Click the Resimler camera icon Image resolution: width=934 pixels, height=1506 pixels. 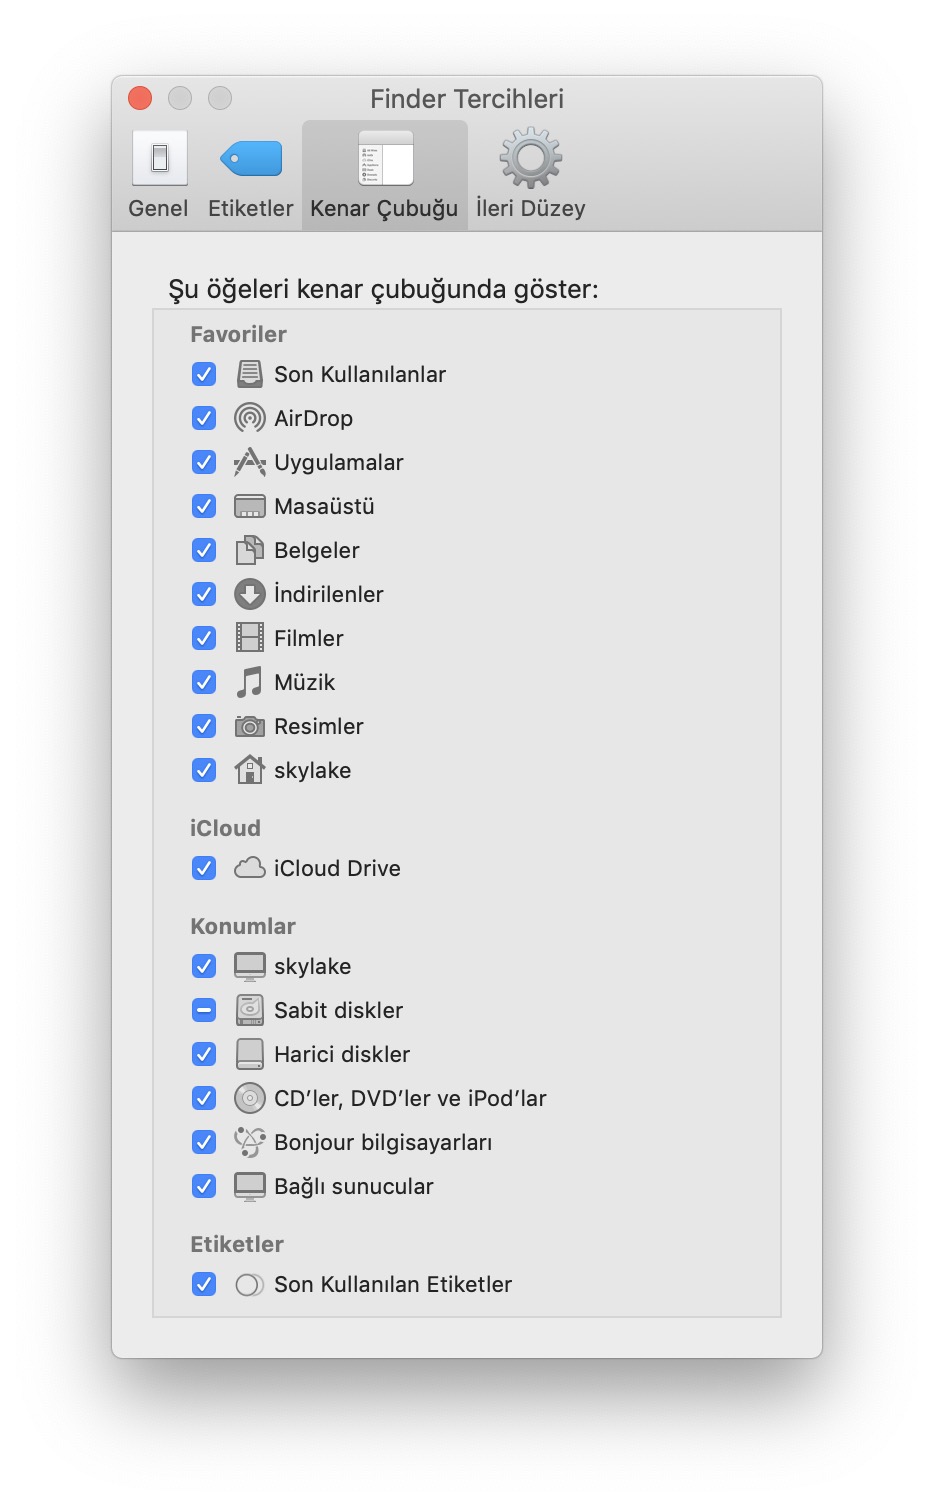[249, 726]
